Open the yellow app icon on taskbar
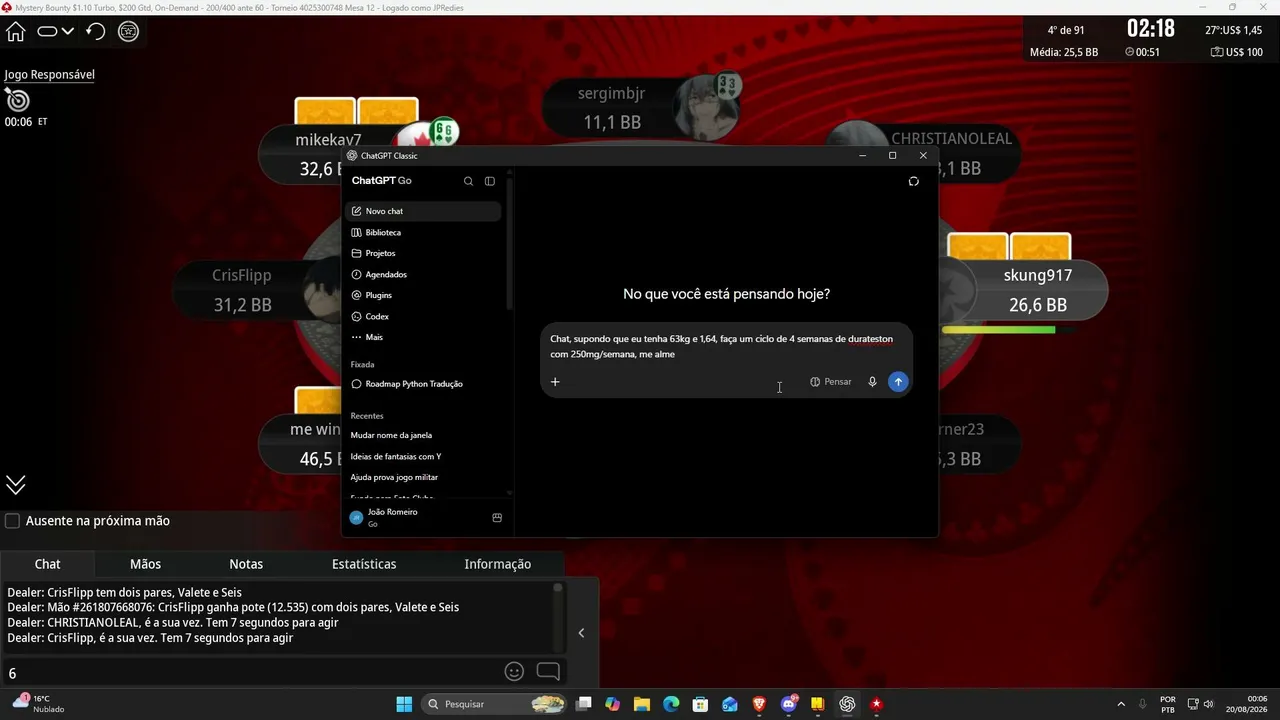 [818, 704]
